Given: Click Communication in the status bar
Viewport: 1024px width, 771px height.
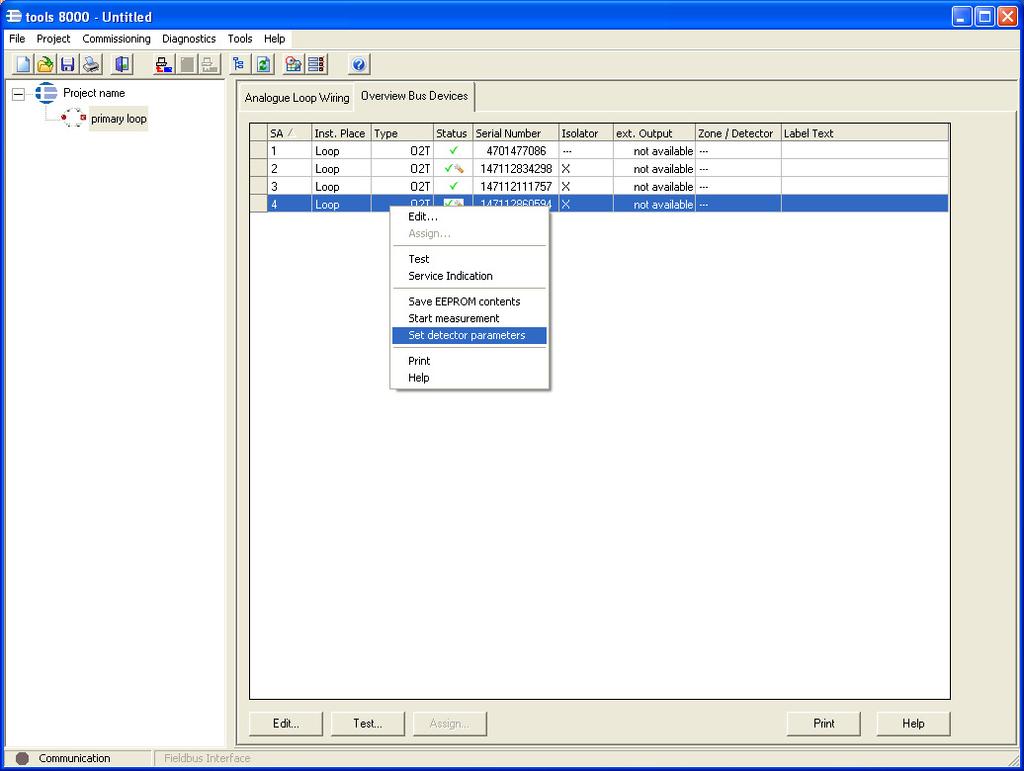Looking at the screenshot, I should pos(74,758).
